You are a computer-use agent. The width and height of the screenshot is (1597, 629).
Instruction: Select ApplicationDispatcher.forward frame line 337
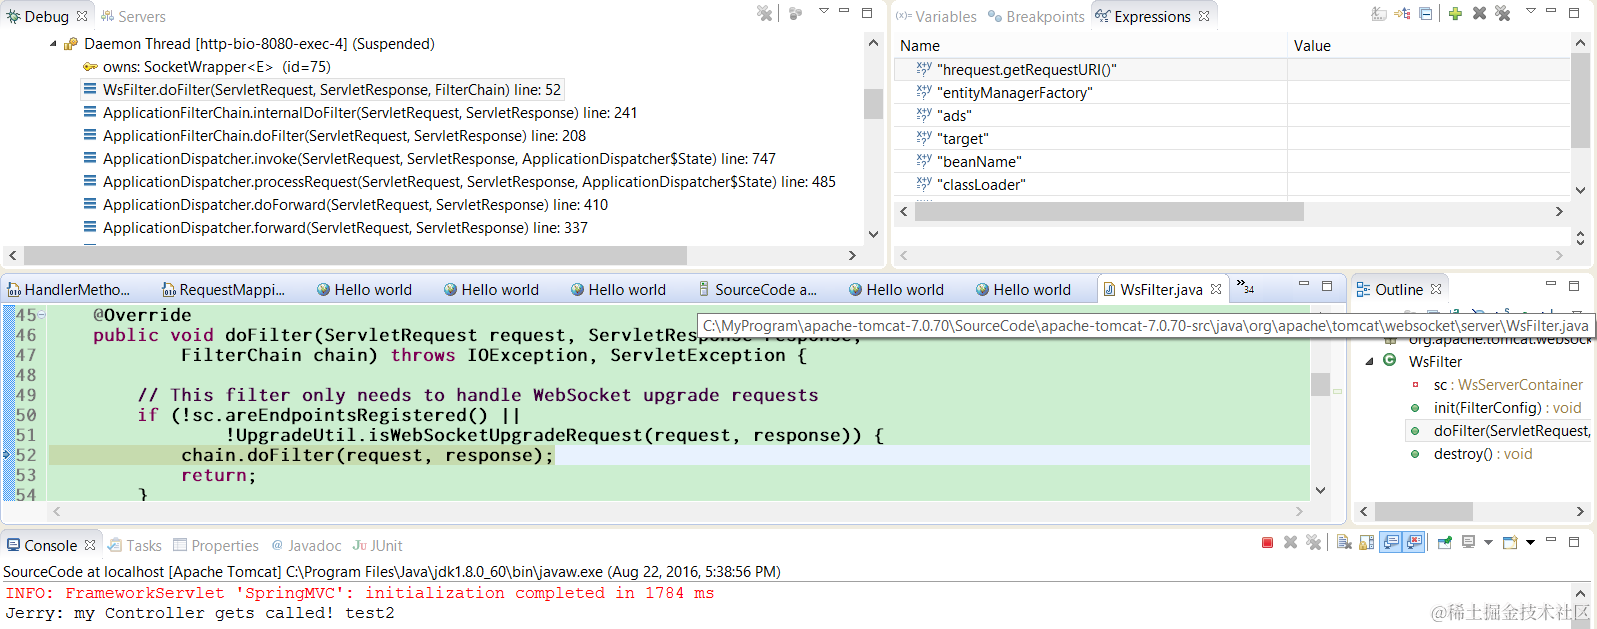[336, 228]
